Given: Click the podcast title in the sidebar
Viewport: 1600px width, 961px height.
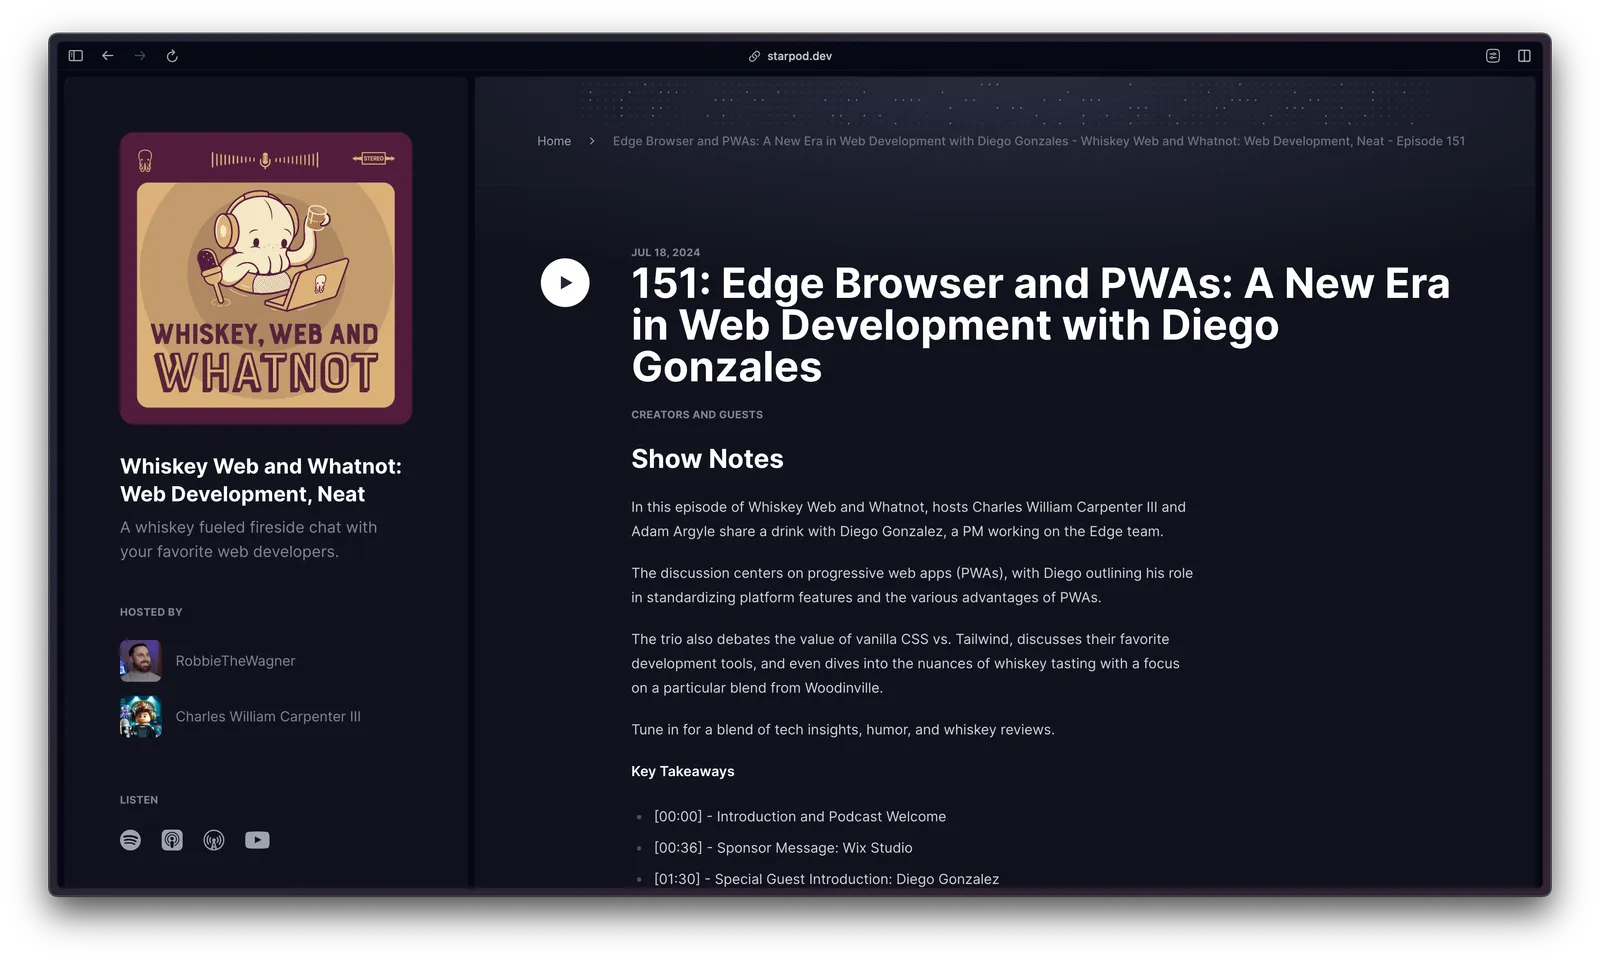Looking at the screenshot, I should tap(260, 480).
